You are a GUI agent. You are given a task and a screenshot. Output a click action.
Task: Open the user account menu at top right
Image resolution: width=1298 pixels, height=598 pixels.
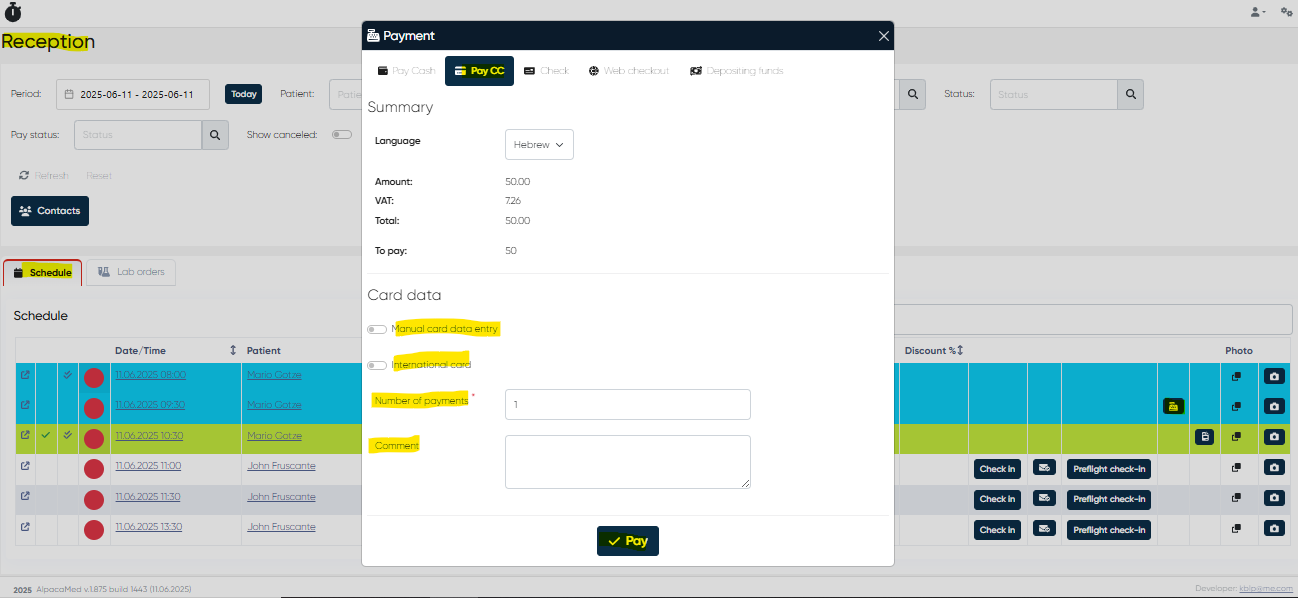pos(1257,12)
